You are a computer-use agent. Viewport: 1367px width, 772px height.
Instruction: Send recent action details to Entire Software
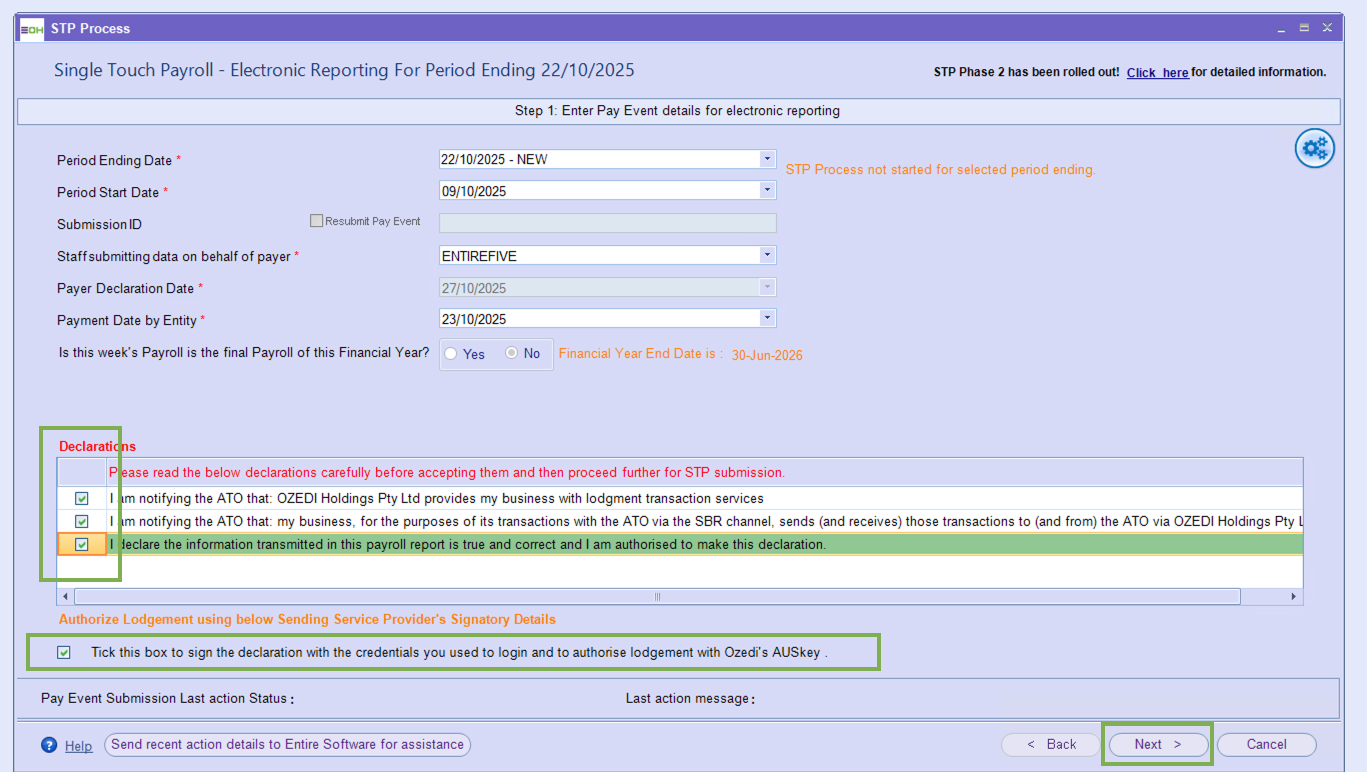click(x=287, y=744)
